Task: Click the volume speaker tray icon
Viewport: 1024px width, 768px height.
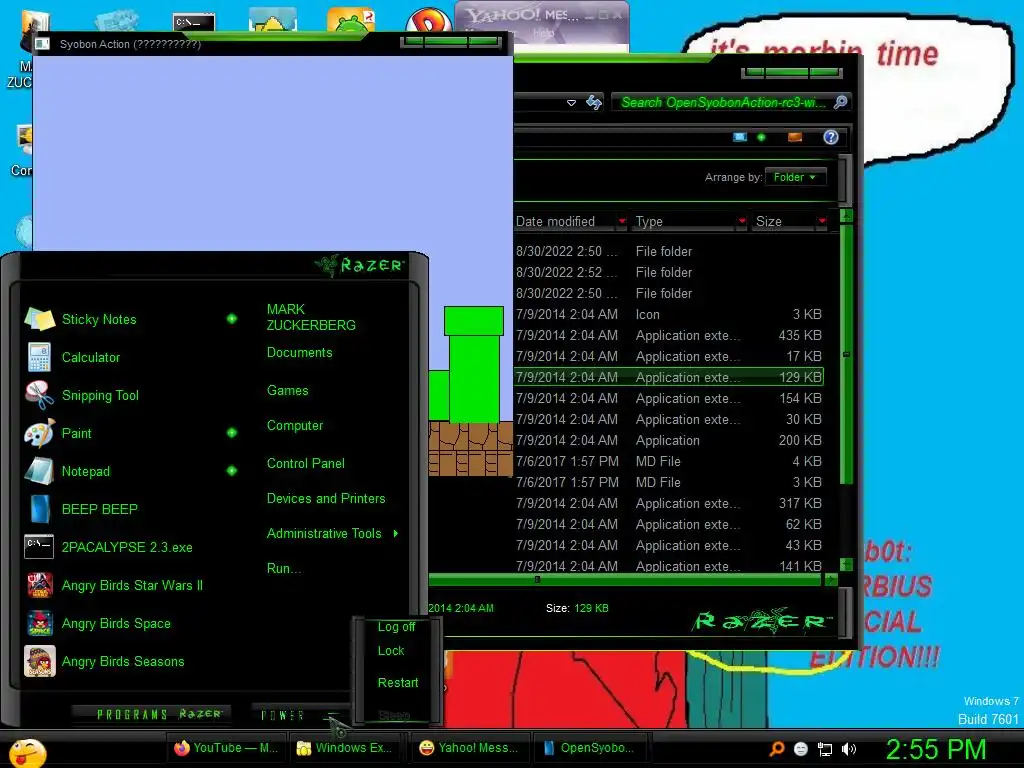Action: 849,749
